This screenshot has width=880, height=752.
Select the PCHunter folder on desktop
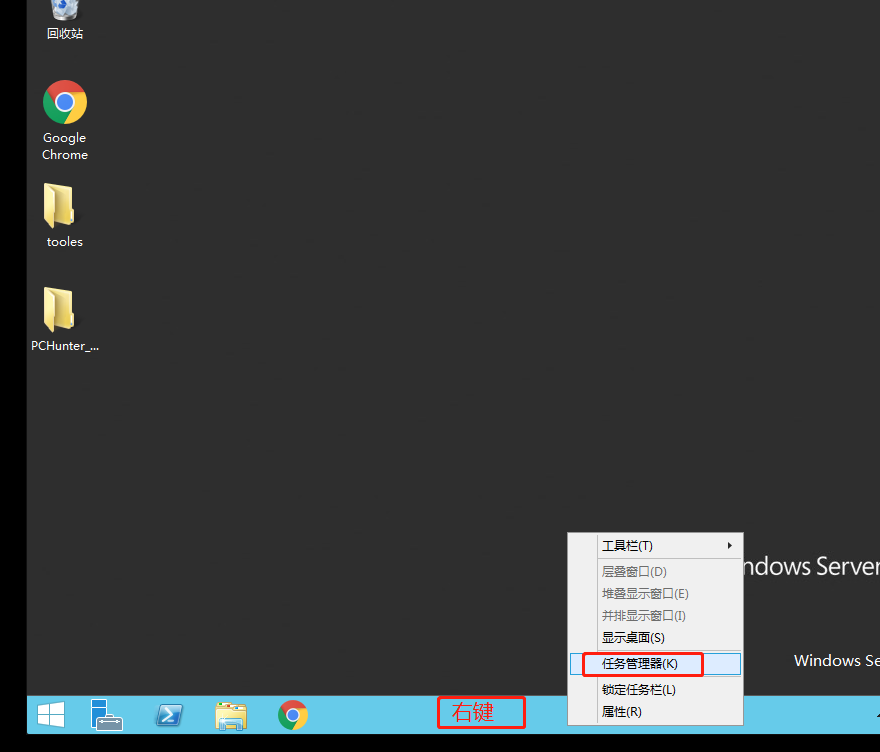tap(62, 311)
